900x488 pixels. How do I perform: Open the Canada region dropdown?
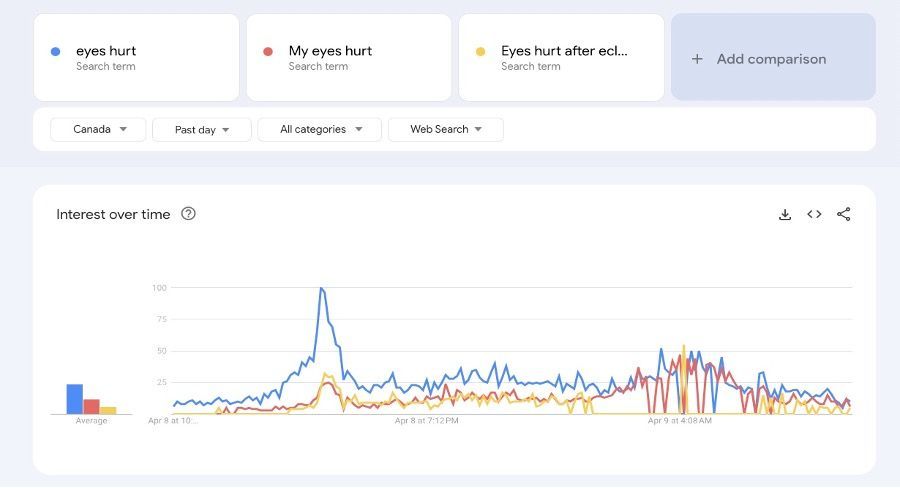[x=98, y=129]
